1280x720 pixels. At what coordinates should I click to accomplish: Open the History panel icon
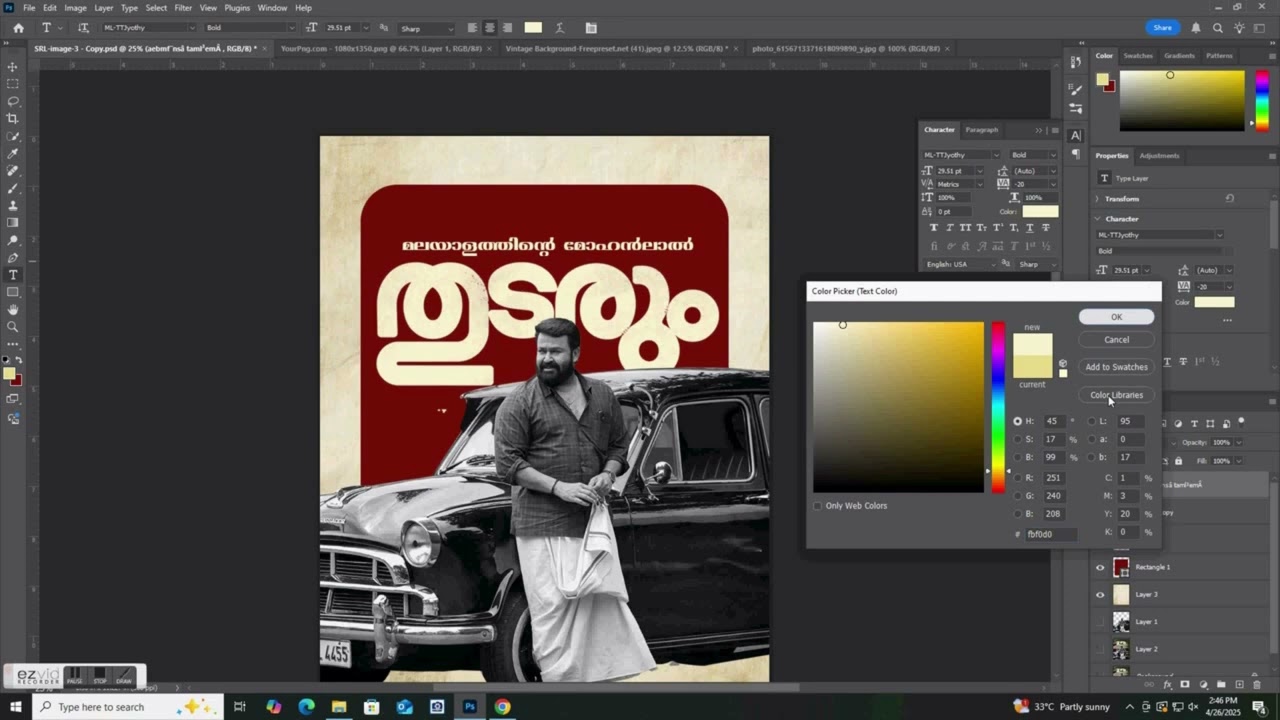click(1075, 62)
